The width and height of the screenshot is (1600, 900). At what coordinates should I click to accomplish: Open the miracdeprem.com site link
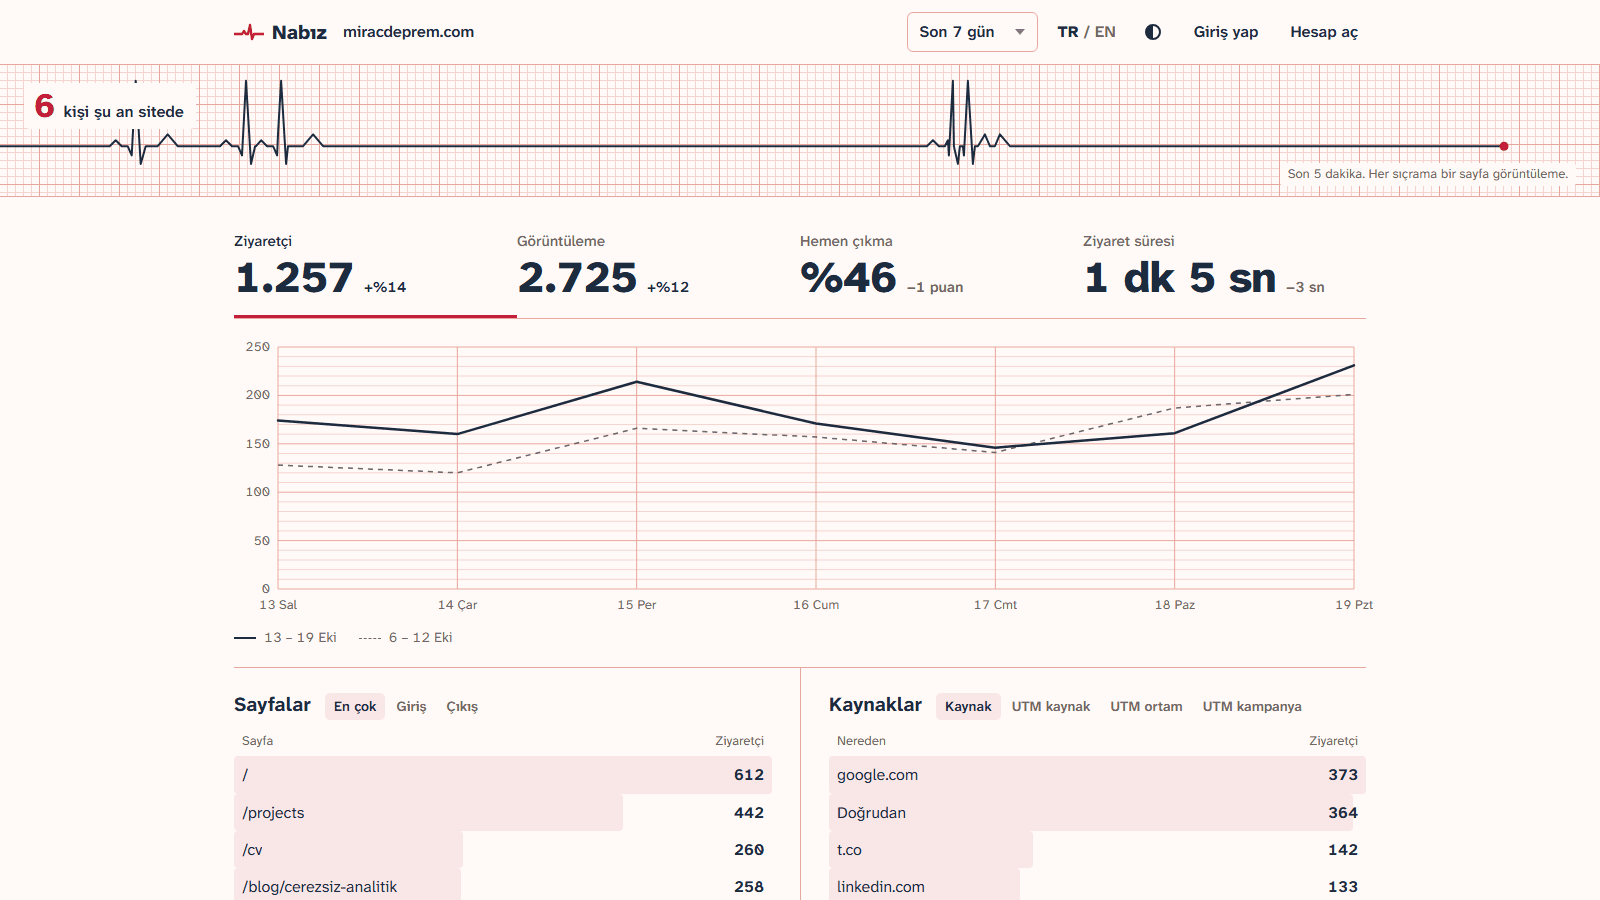pos(408,32)
